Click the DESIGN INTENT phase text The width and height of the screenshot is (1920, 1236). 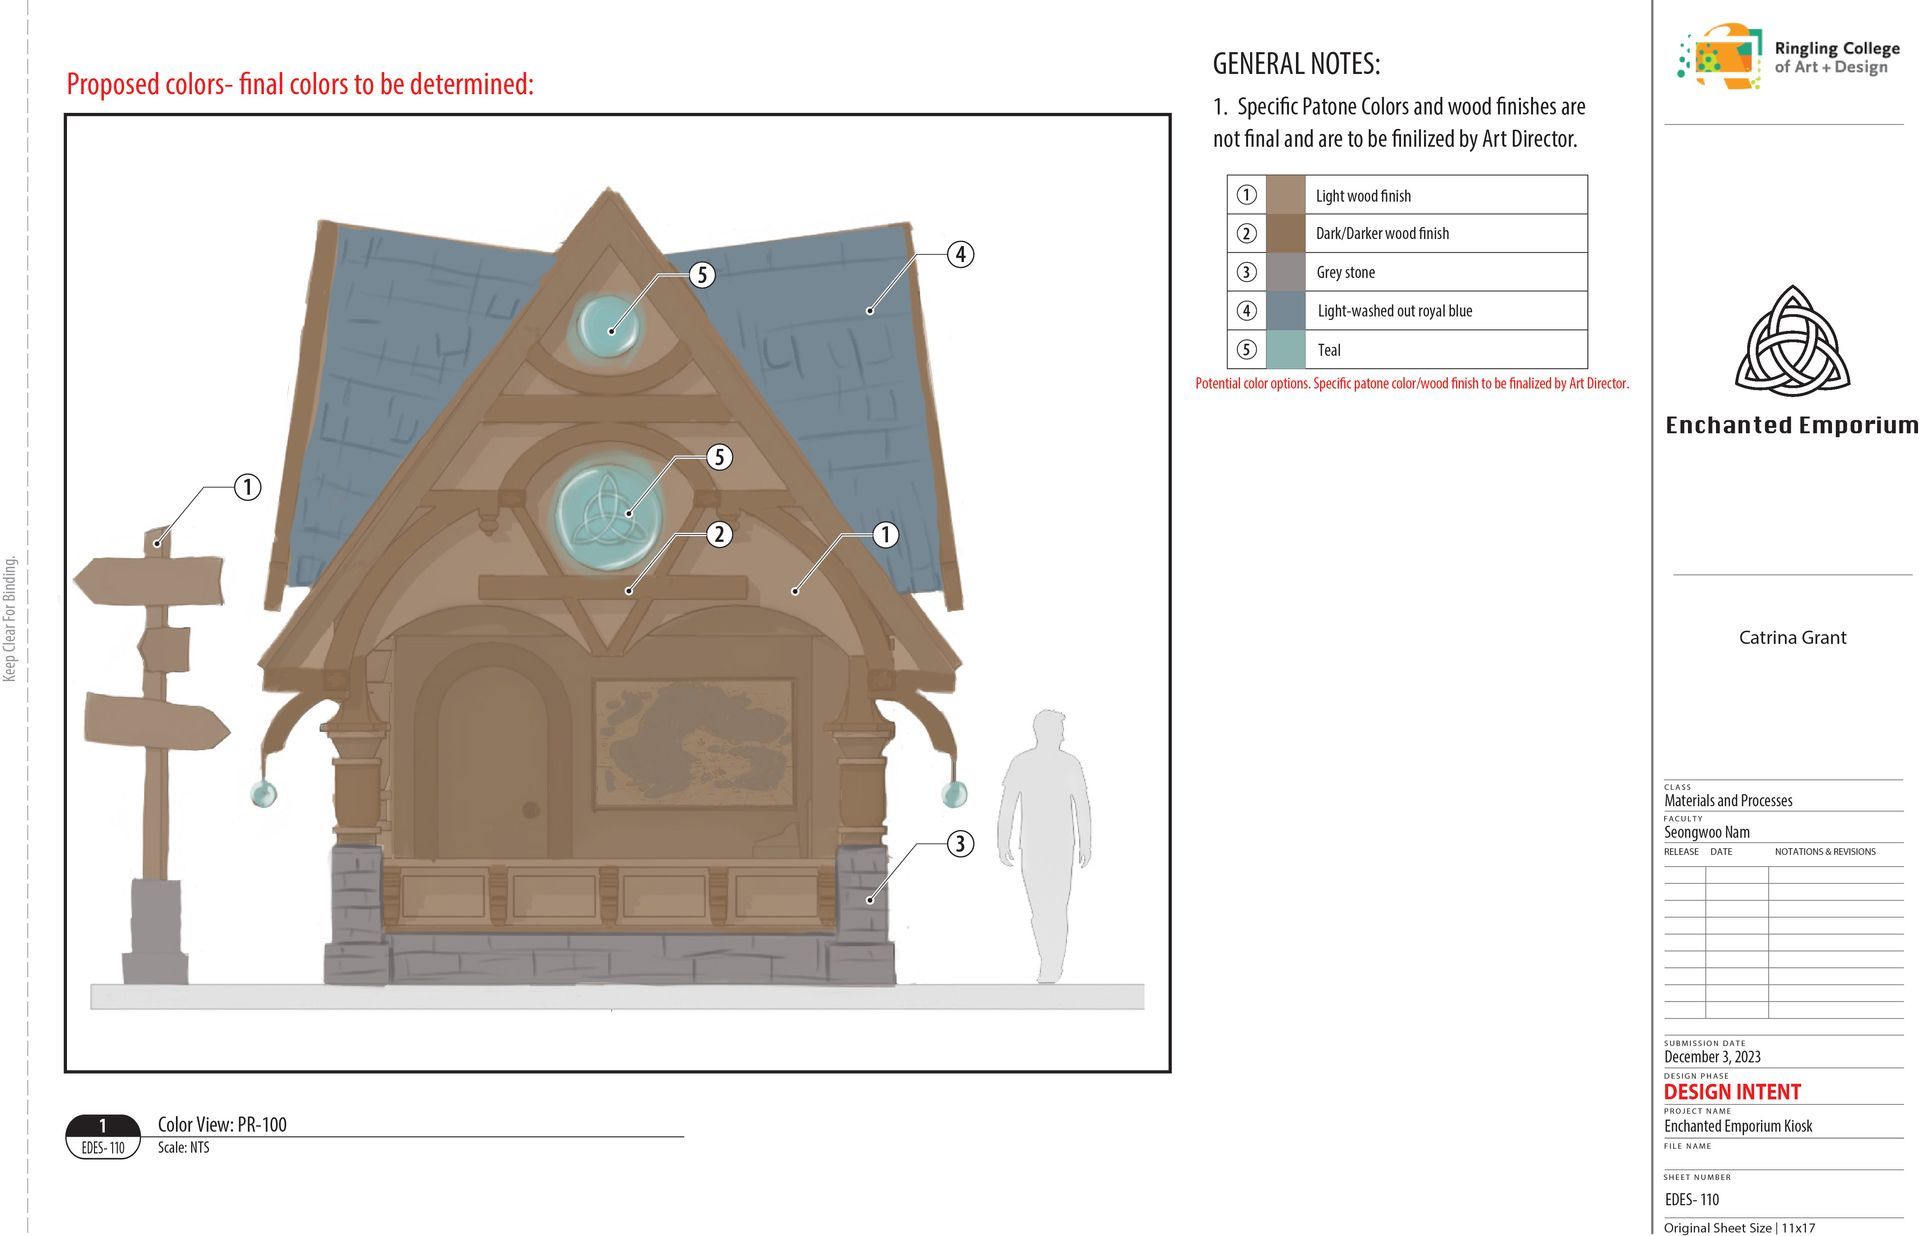point(1732,1092)
